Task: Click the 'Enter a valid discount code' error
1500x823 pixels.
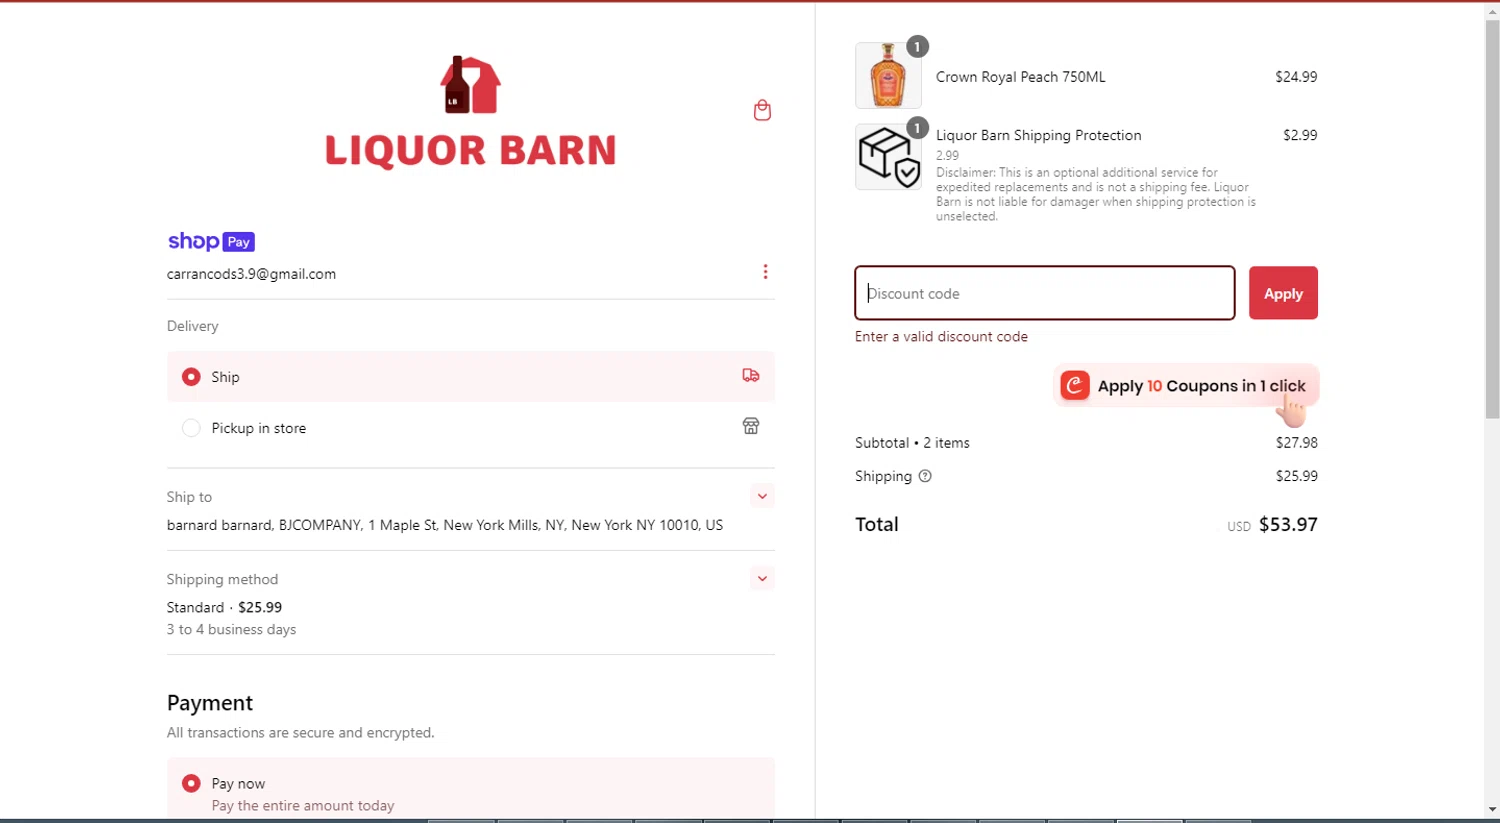Action: point(941,337)
